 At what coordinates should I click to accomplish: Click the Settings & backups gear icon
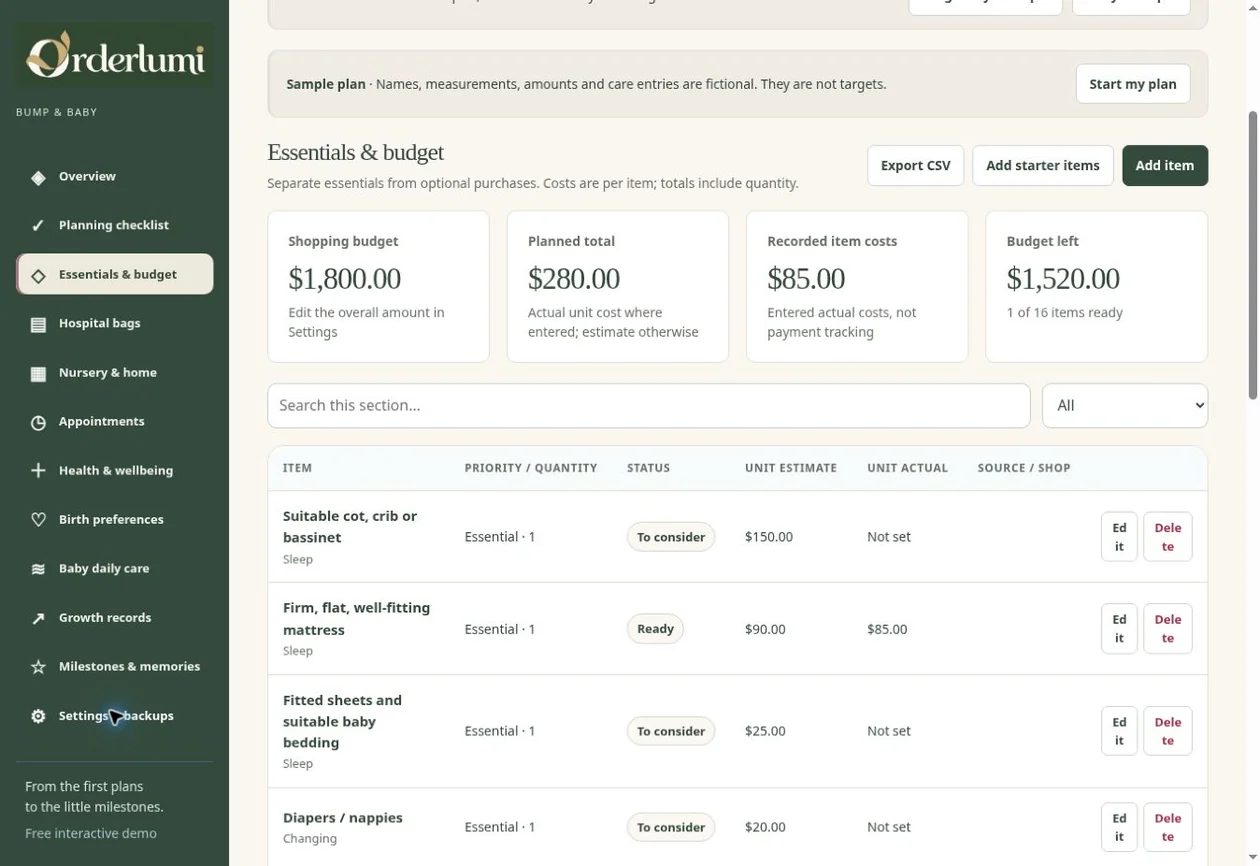pos(38,716)
